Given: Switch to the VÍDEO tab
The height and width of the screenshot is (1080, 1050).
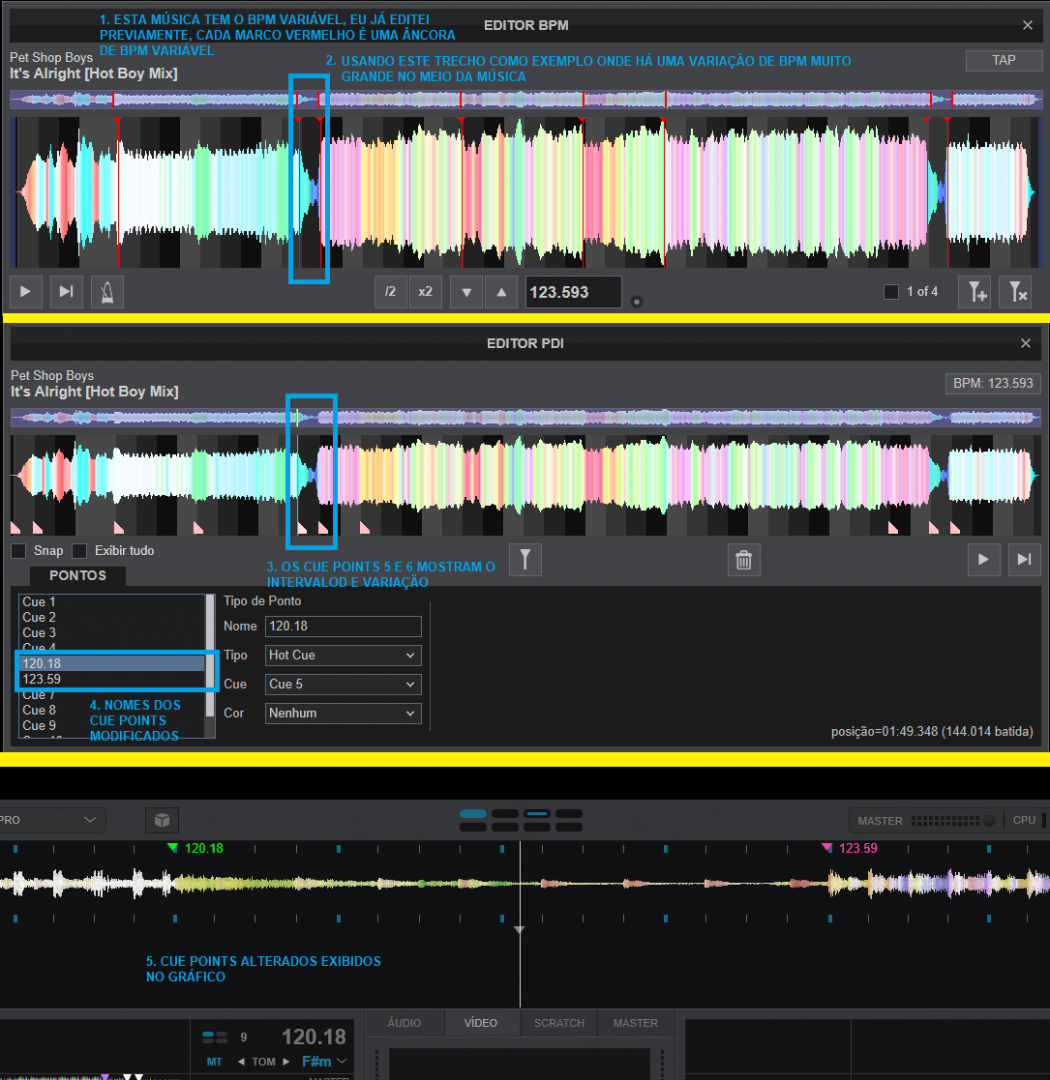Looking at the screenshot, I should coord(481,1023).
